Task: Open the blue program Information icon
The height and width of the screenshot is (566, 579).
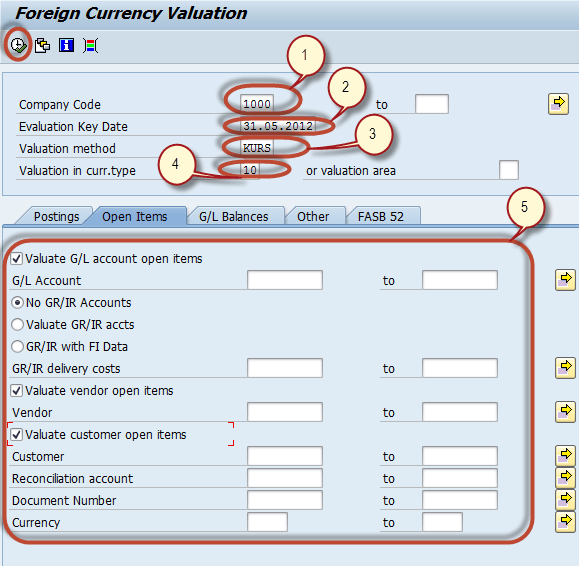Action: point(66,45)
